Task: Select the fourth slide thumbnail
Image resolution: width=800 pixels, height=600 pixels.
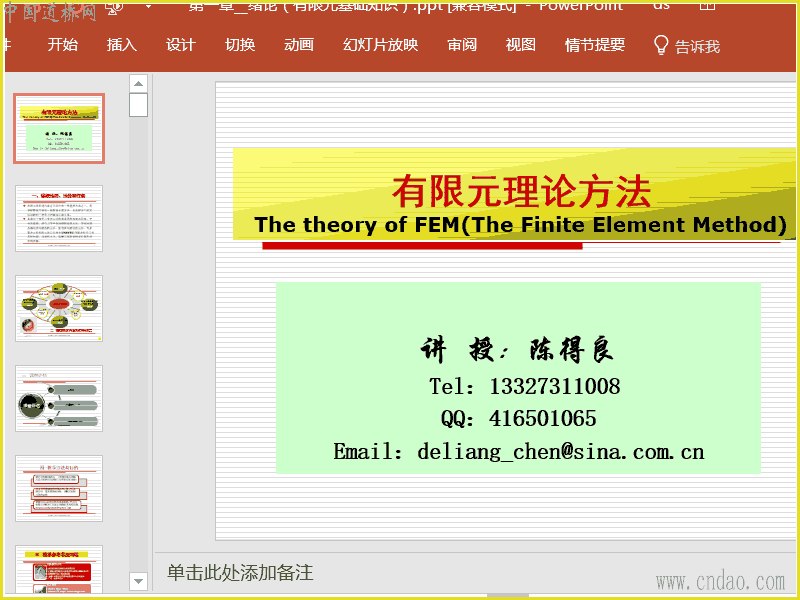Action: click(59, 398)
